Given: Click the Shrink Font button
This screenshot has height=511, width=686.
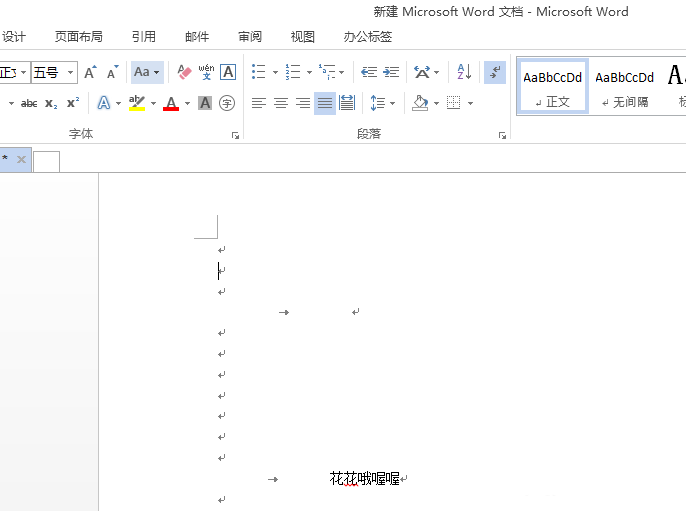Looking at the screenshot, I should (x=112, y=72).
